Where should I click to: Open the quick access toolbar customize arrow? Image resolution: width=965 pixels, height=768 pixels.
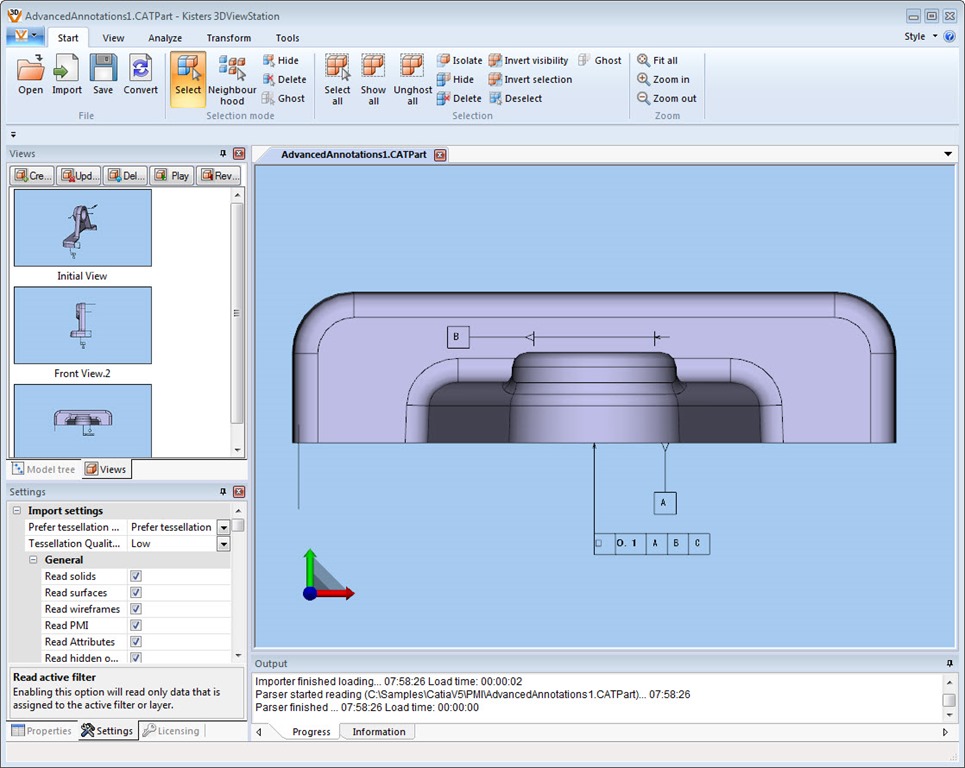click(13, 135)
